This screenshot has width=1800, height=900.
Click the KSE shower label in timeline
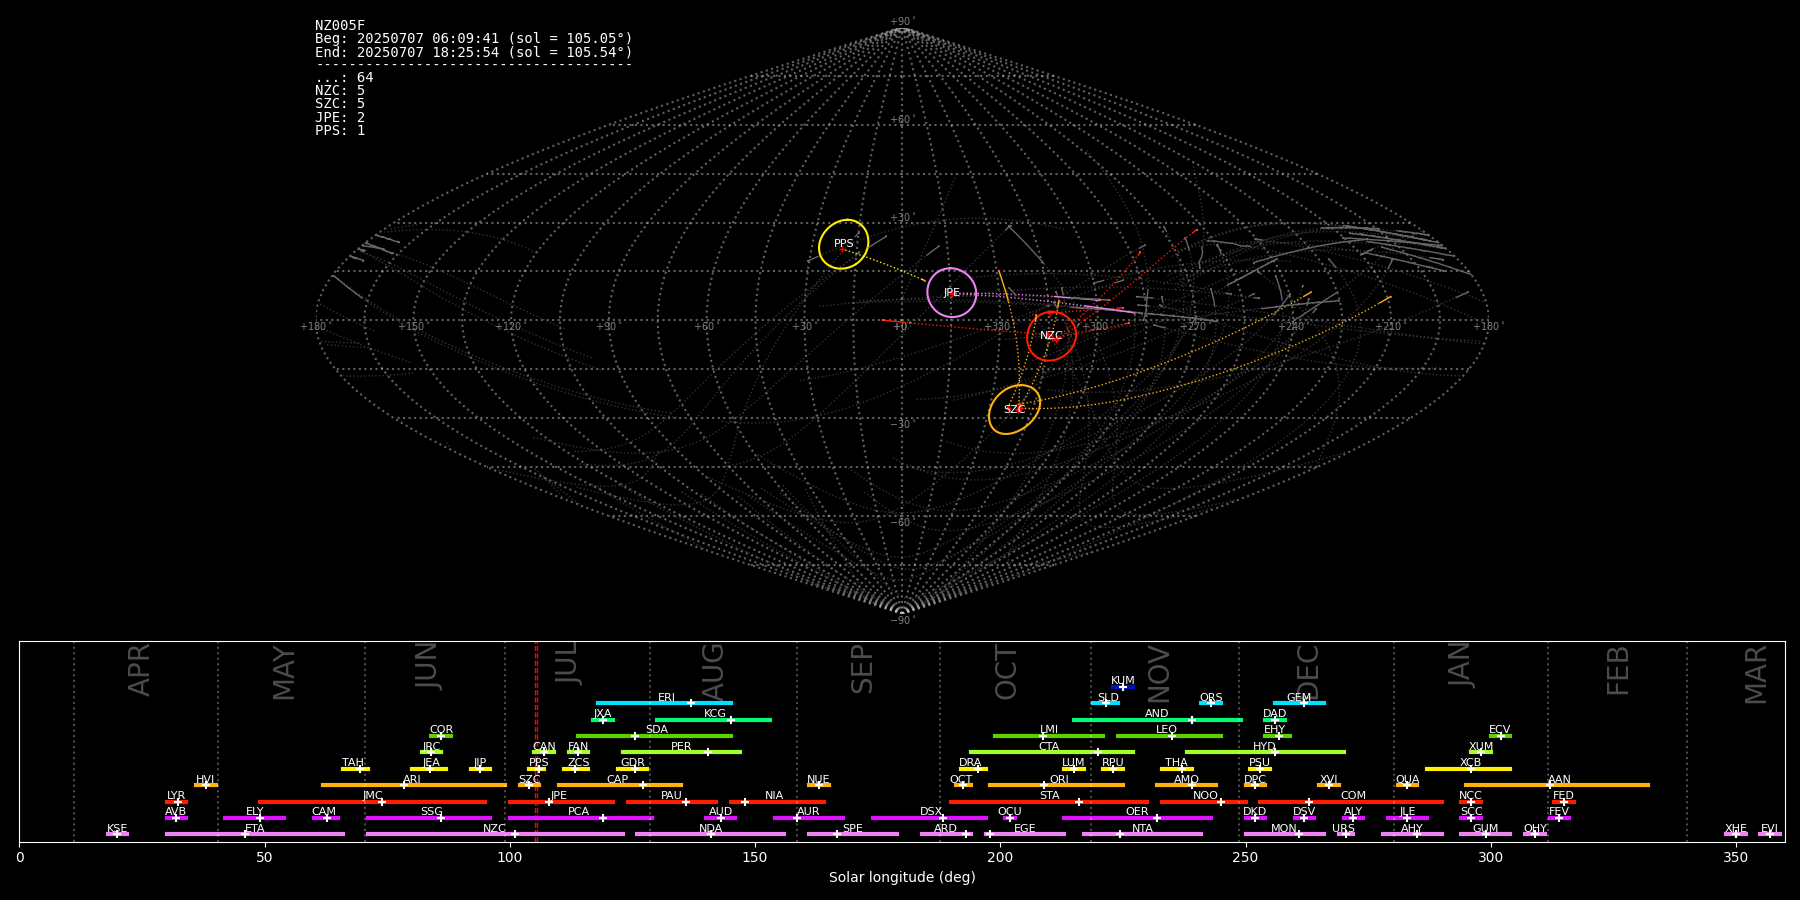click(117, 829)
